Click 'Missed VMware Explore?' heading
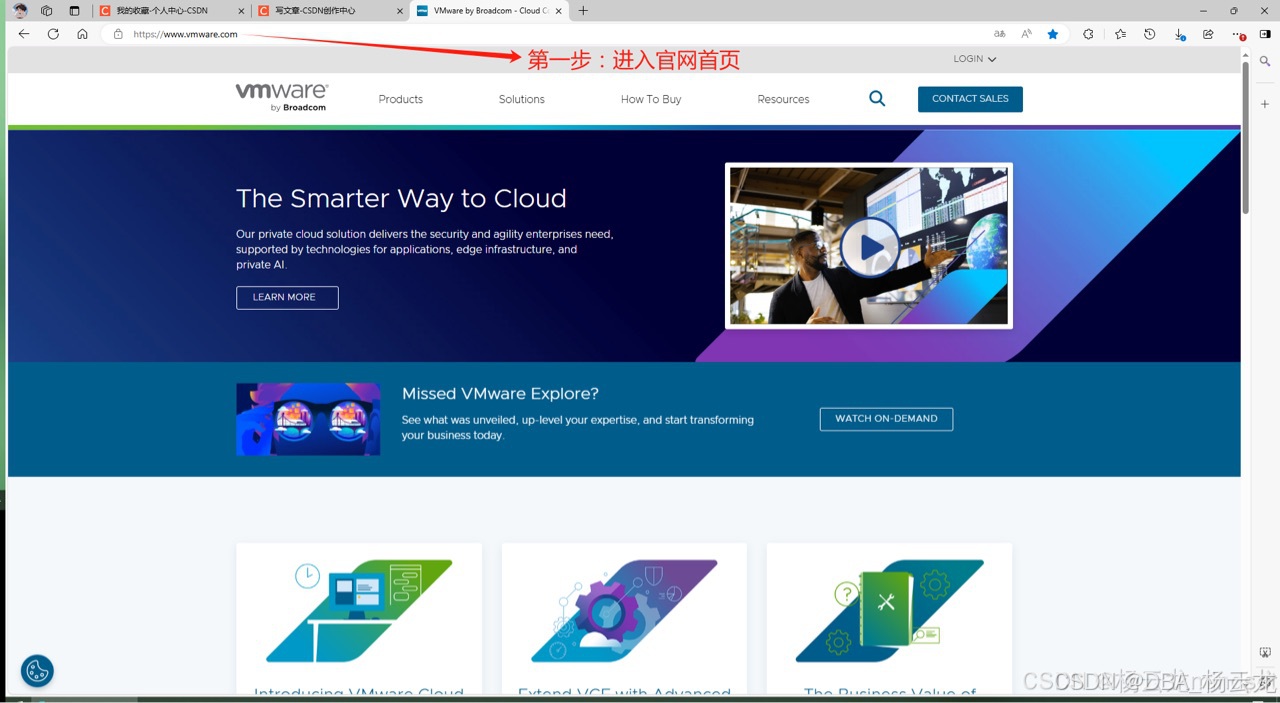The image size is (1280, 703). pos(500,394)
